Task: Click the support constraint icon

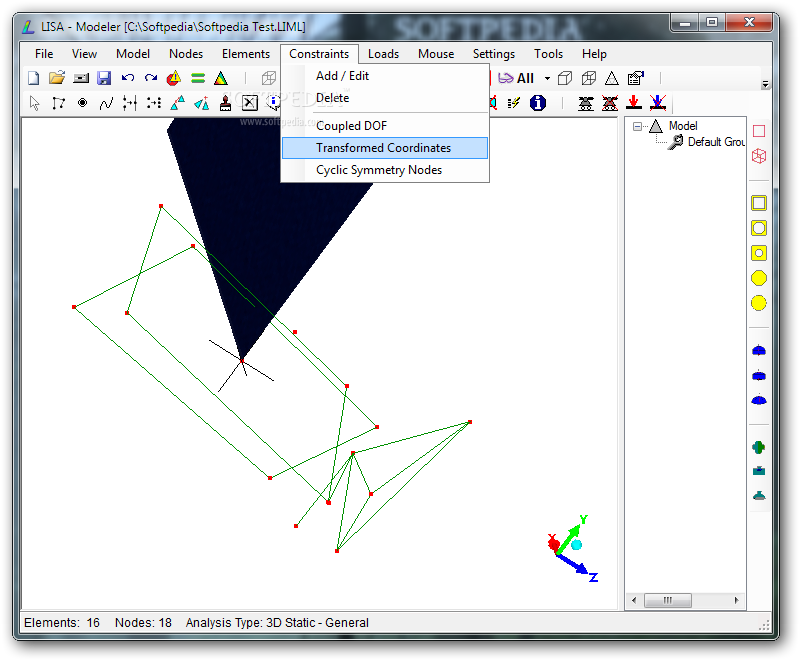Action: (x=586, y=103)
